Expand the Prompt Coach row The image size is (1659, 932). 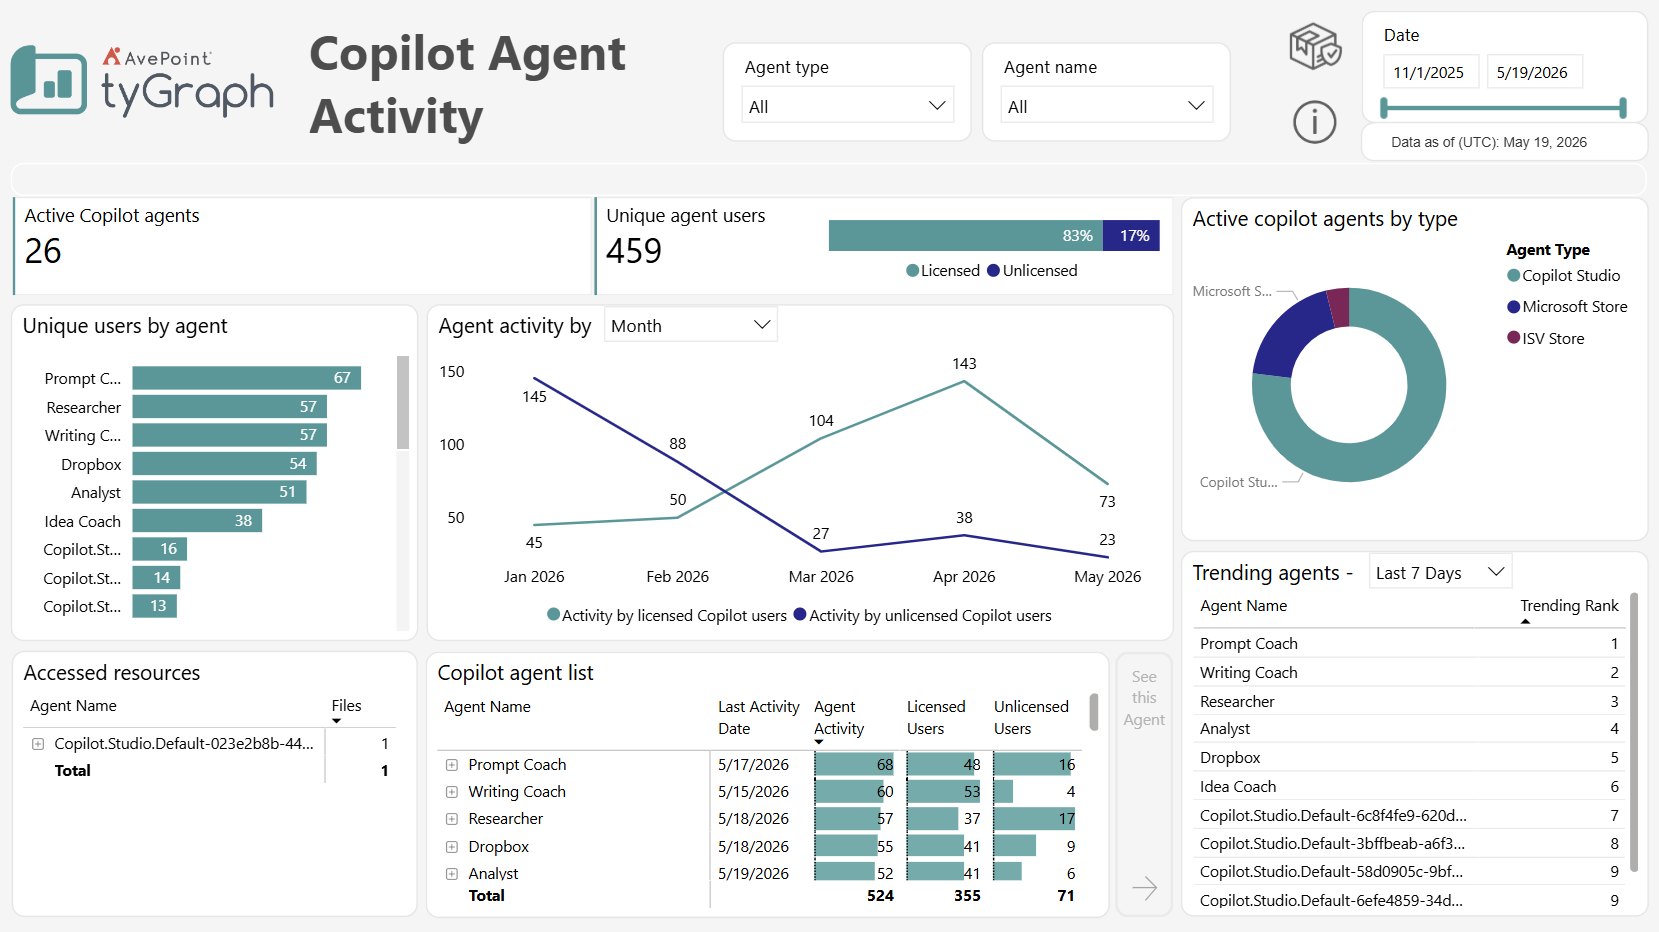tap(451, 765)
